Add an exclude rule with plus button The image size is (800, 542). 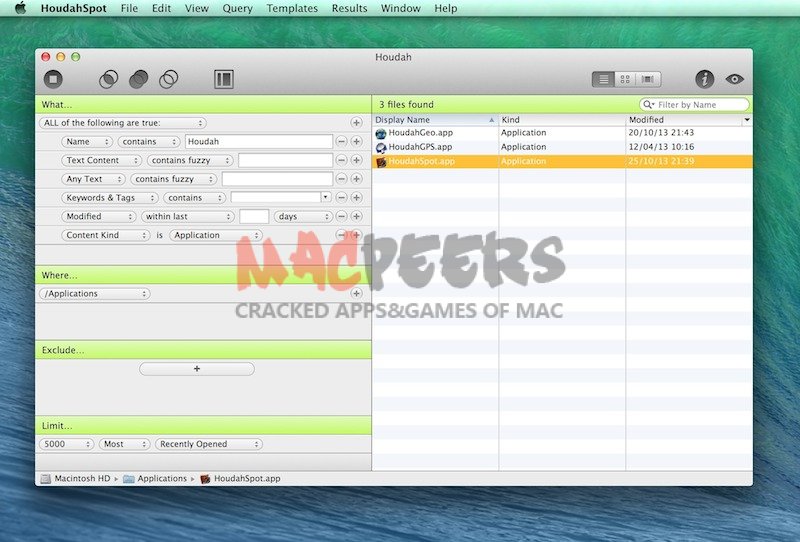coord(196,368)
